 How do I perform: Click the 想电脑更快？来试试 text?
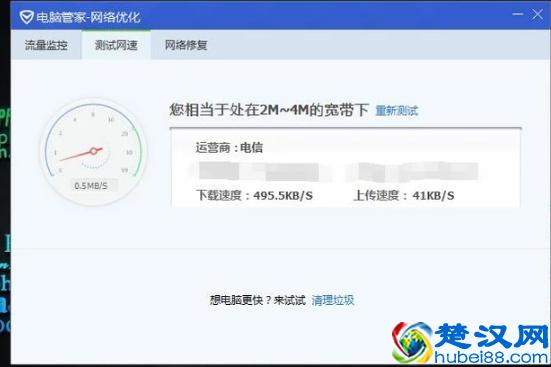pyautogui.click(x=258, y=301)
